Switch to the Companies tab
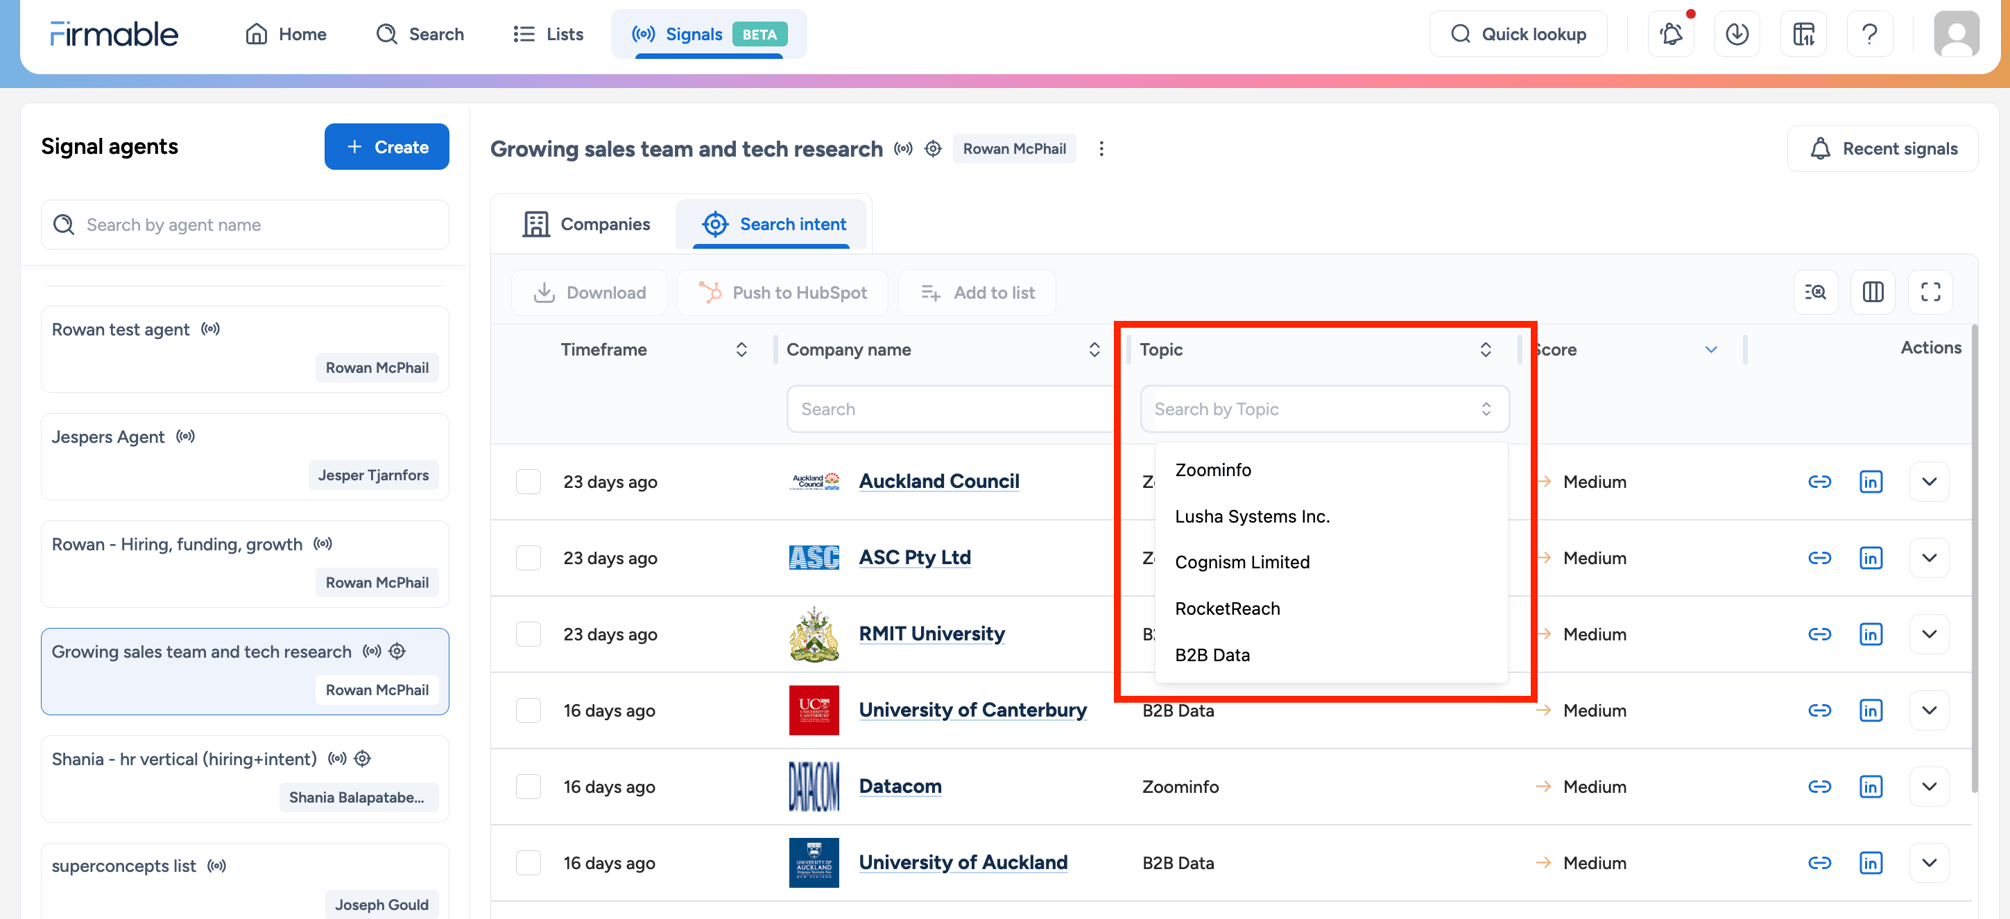Viewport: 2010px width, 919px height. click(586, 224)
